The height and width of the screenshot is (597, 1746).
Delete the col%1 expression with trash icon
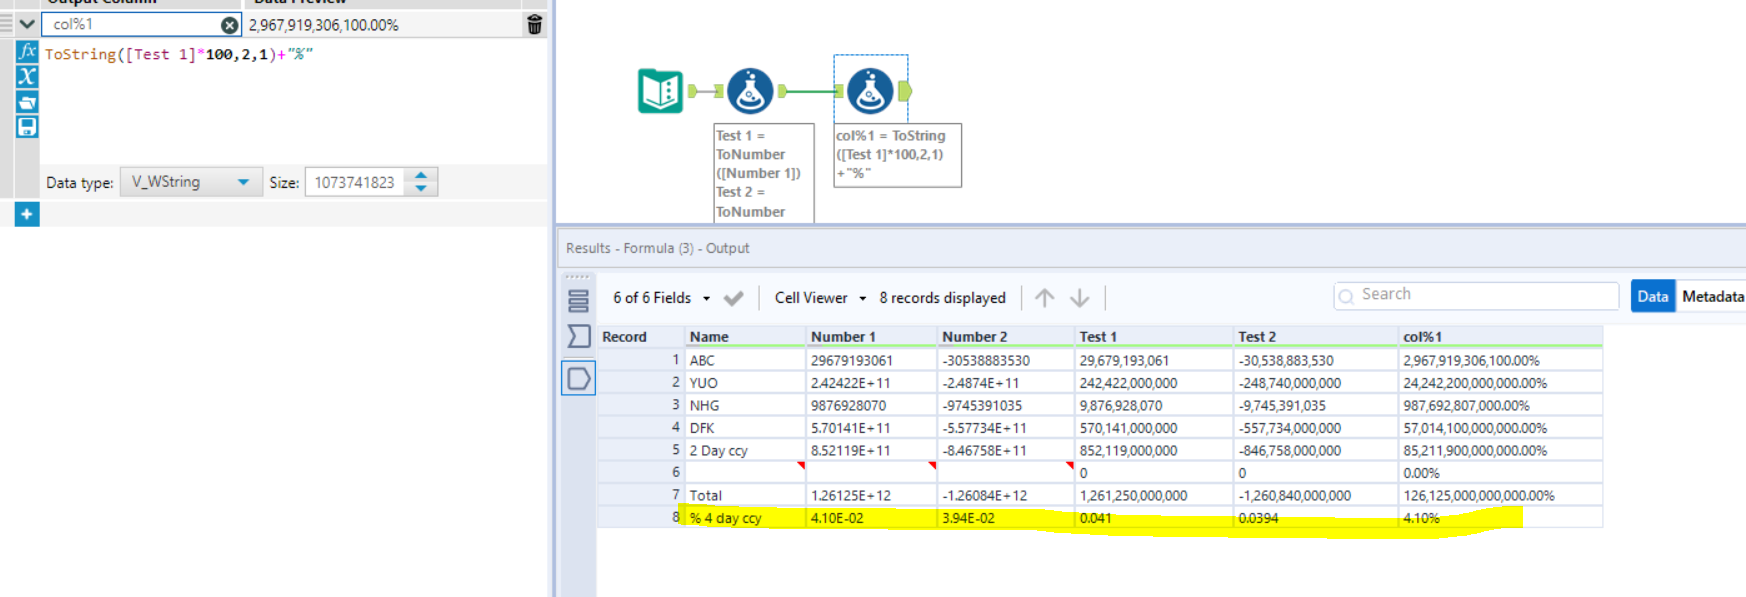click(x=534, y=25)
